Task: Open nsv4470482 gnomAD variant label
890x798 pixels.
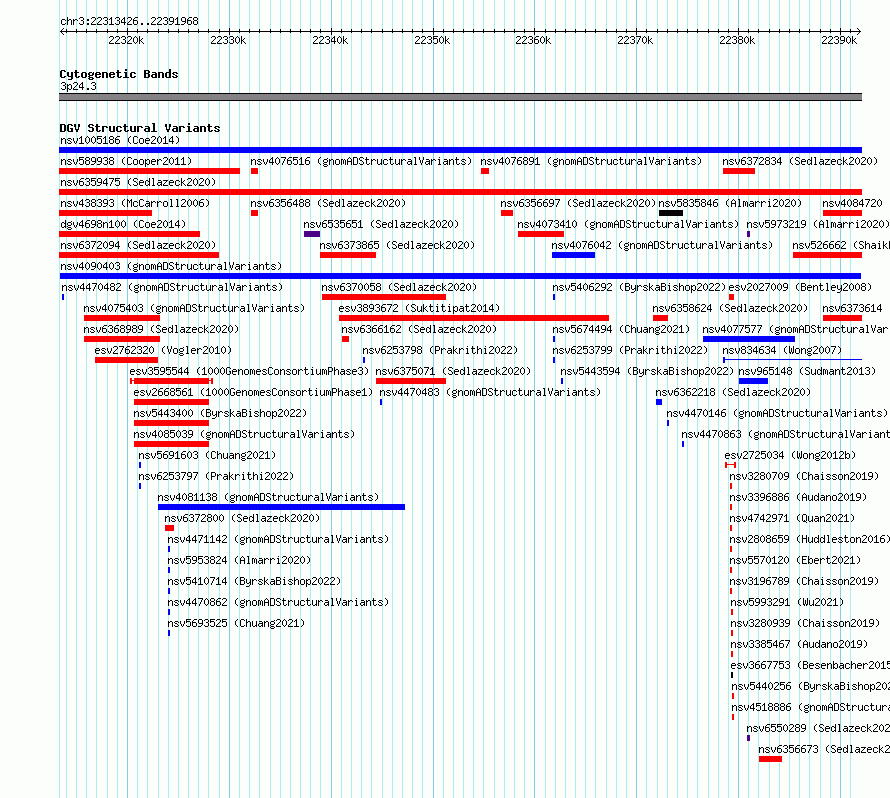Action: (x=172, y=287)
